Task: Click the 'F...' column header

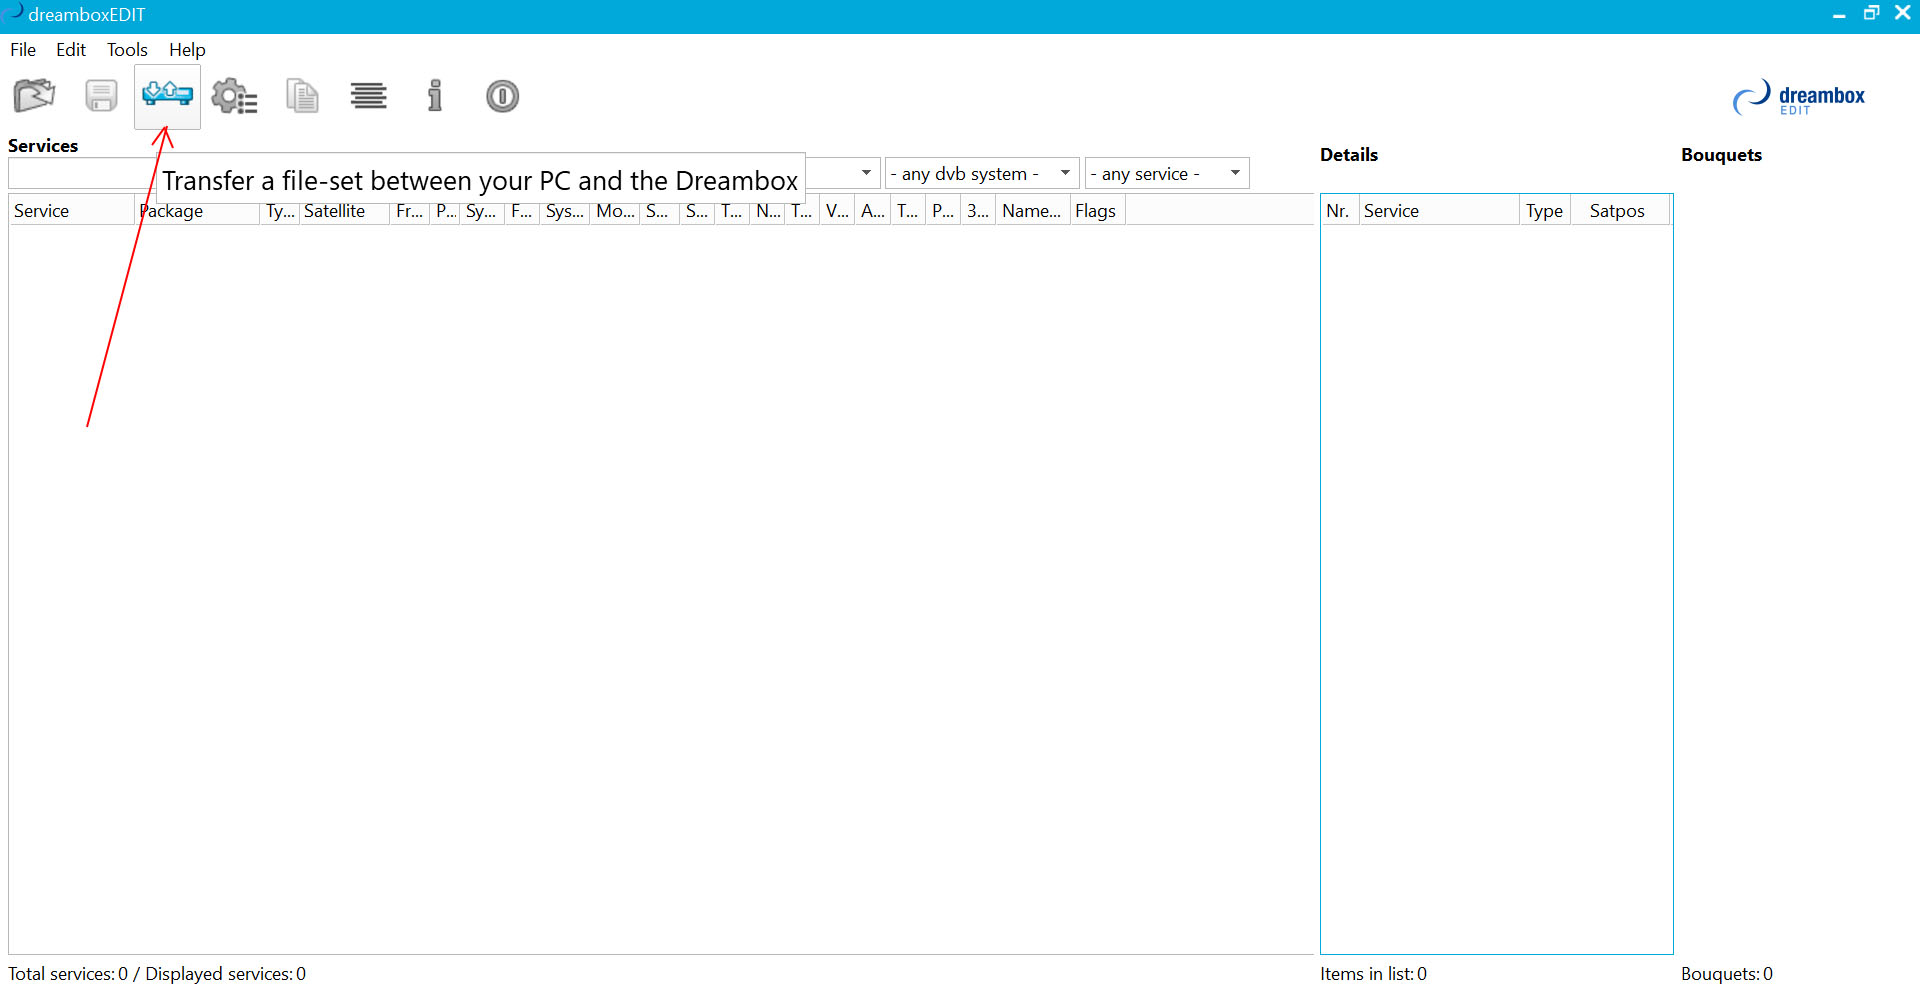Action: [522, 211]
